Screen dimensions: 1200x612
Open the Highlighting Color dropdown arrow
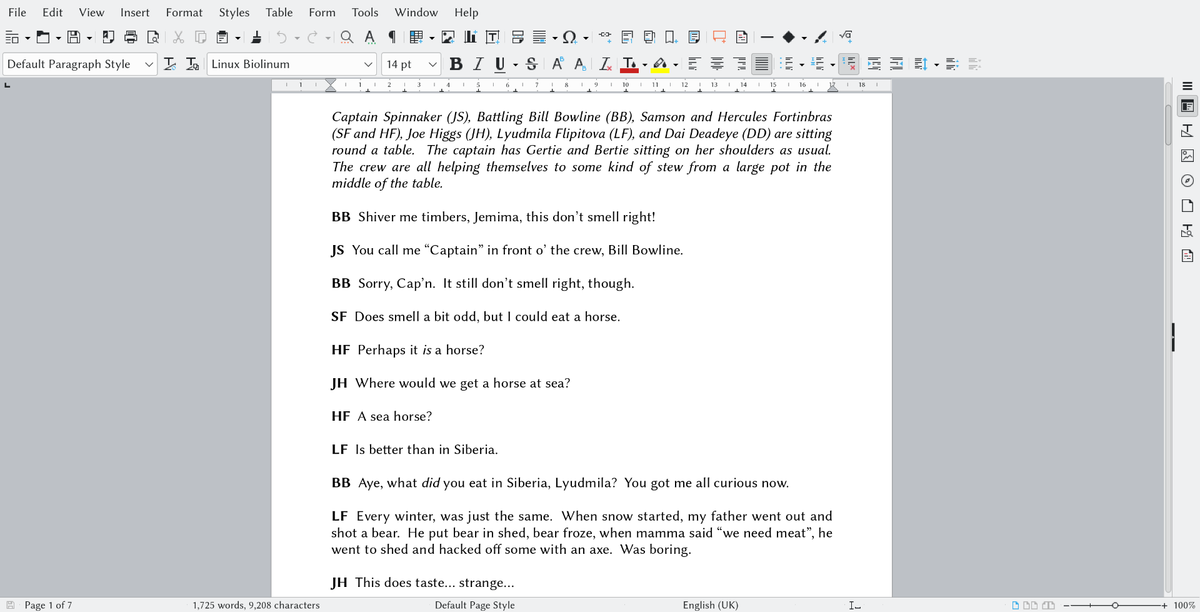point(676,64)
